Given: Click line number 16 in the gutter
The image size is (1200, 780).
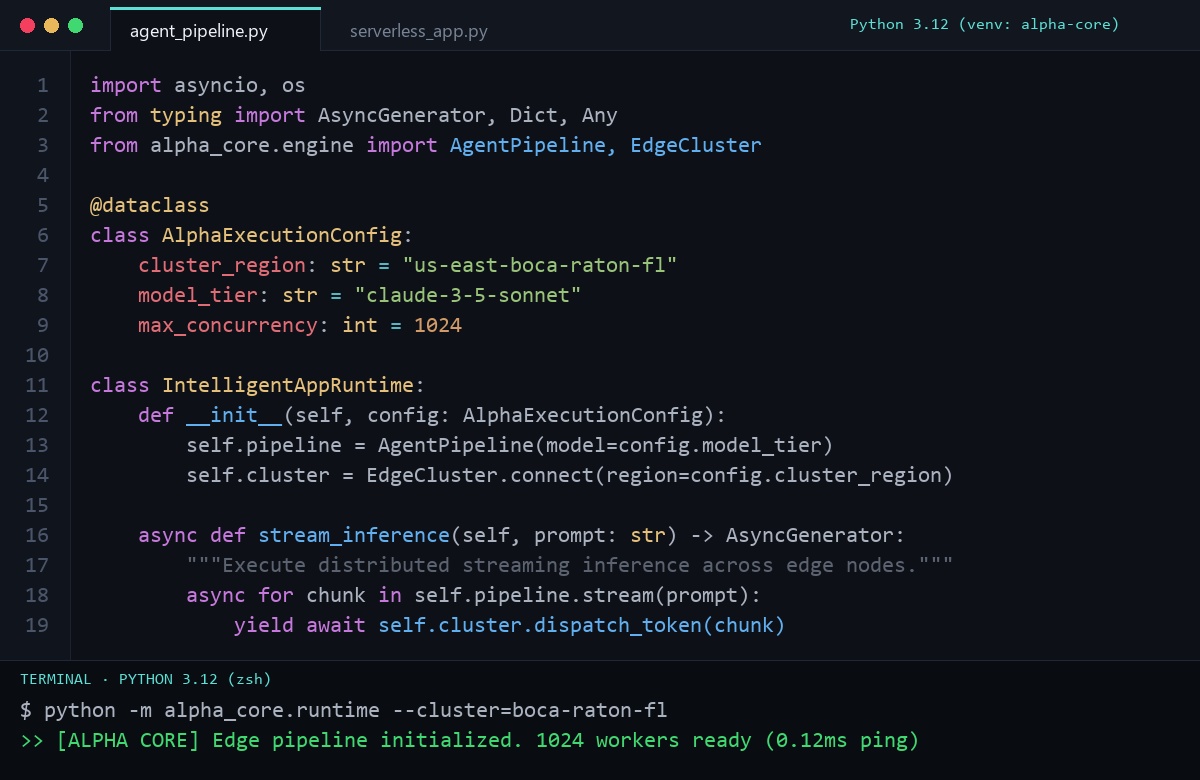Looking at the screenshot, I should coord(37,535).
